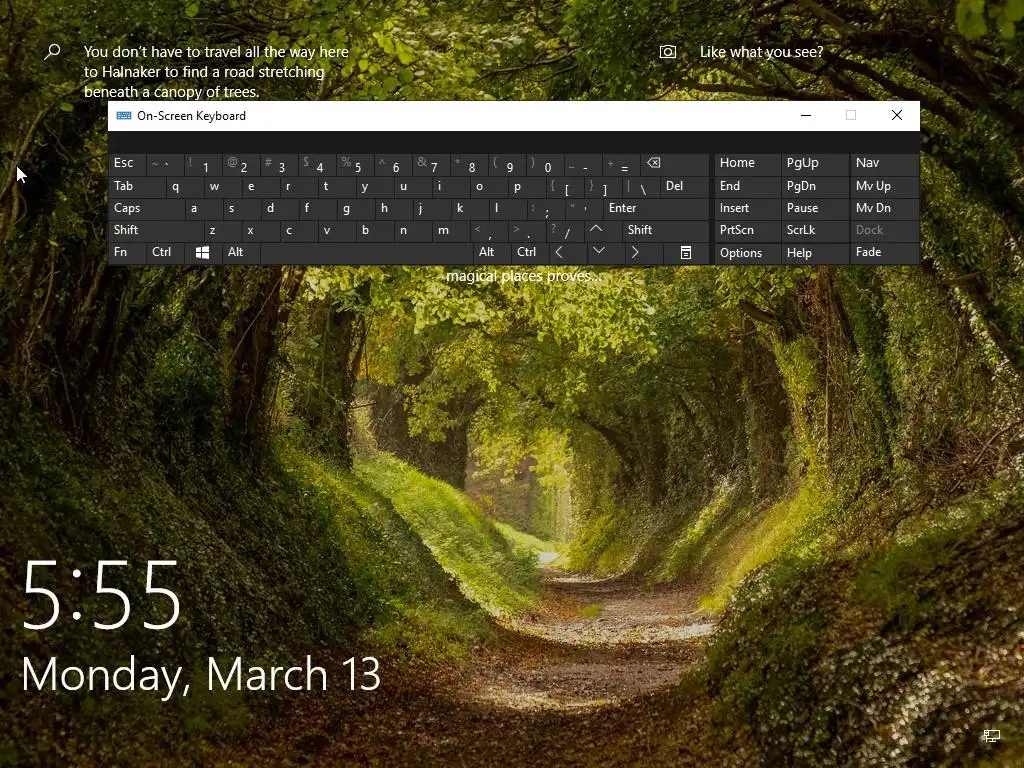Image resolution: width=1024 pixels, height=768 pixels.
Task: Click the a key
Action: [202, 208]
